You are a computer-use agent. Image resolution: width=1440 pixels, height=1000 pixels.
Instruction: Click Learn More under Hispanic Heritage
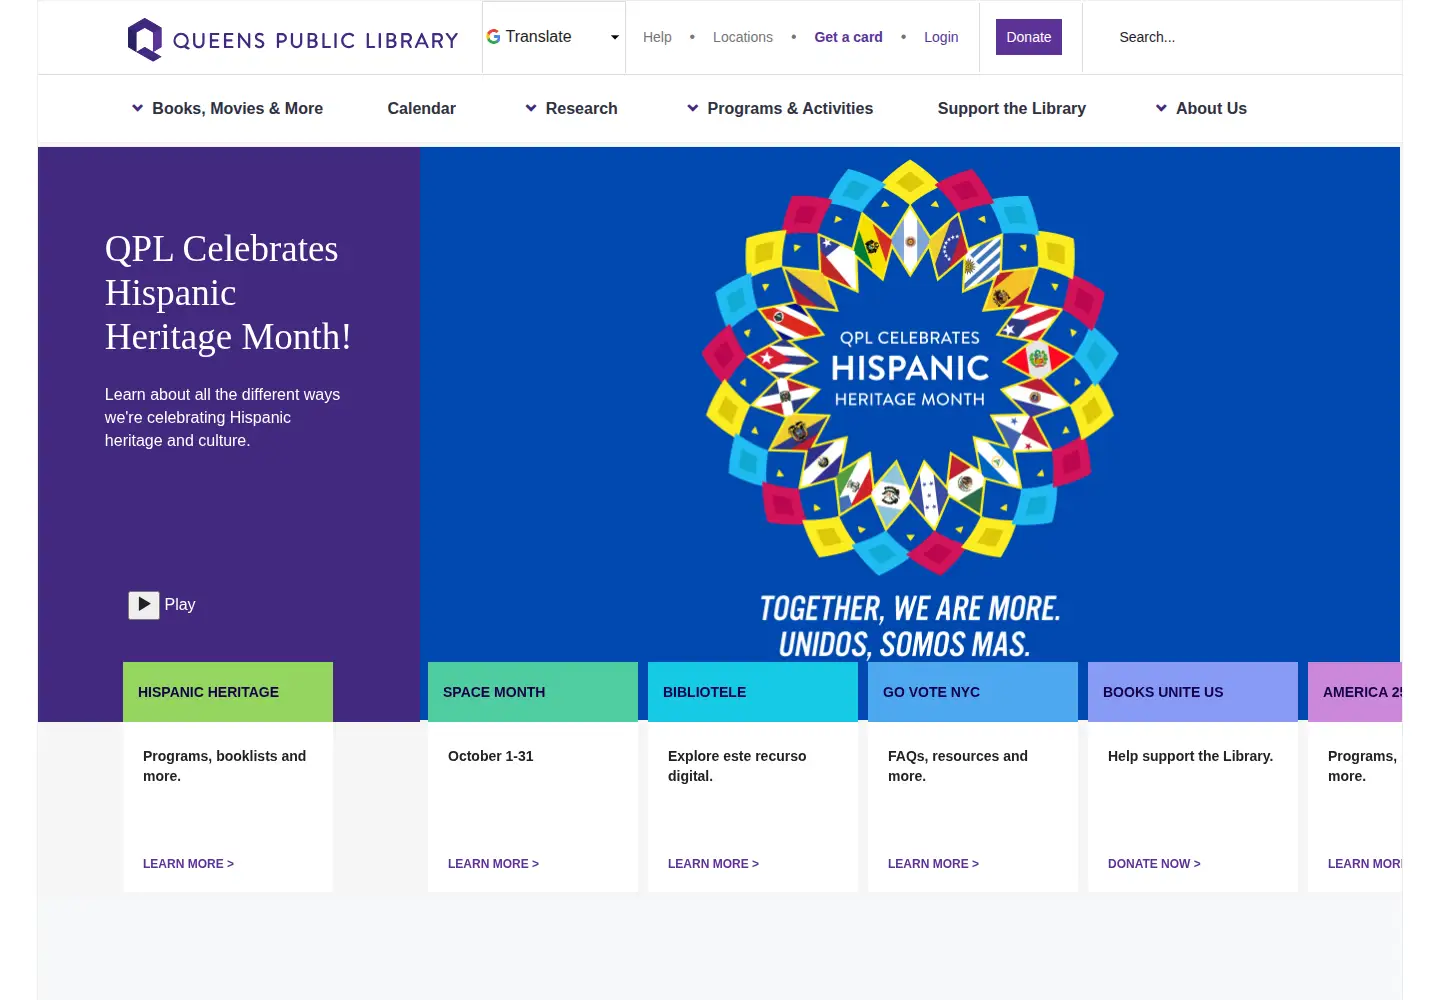188,864
